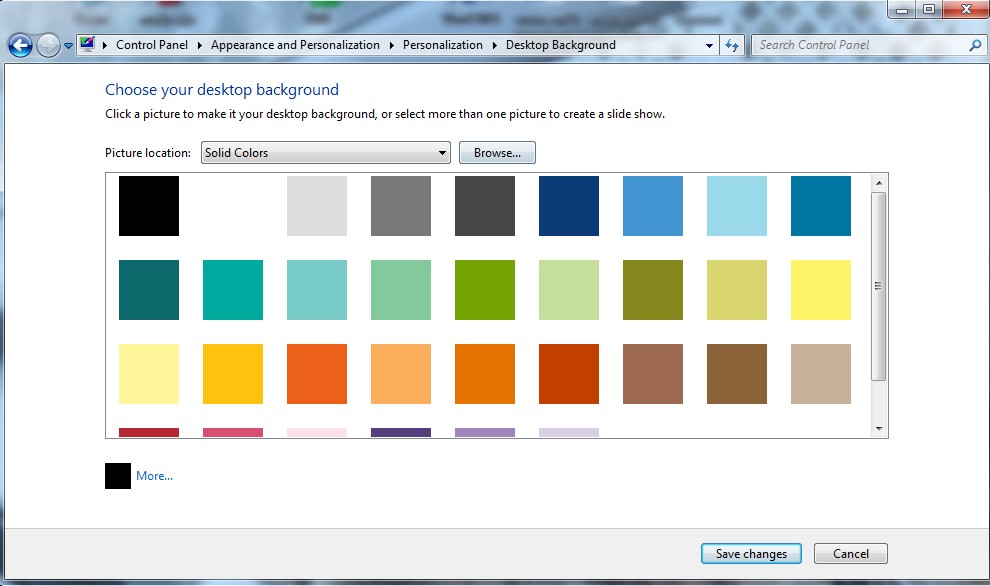Refresh the page with the refresh icon
The image size is (990, 586).
[732, 45]
